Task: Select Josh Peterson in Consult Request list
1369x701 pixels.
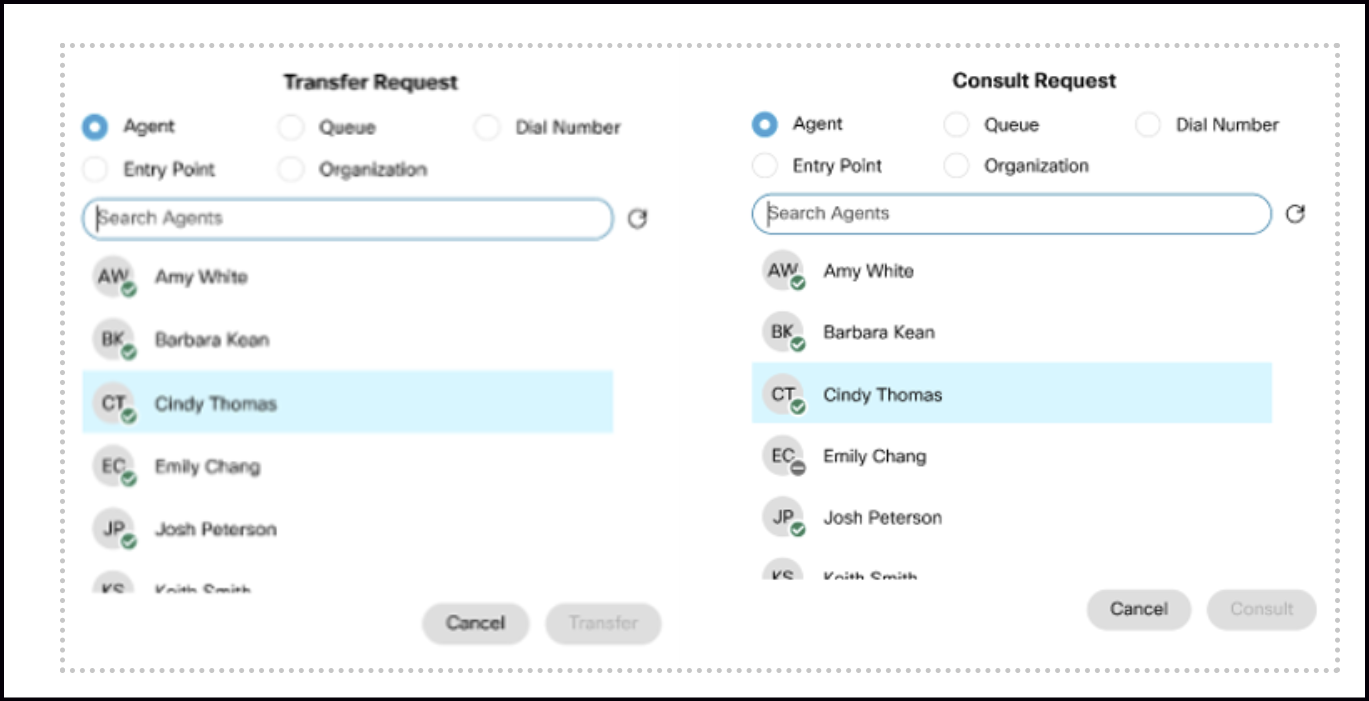Action: tap(882, 518)
